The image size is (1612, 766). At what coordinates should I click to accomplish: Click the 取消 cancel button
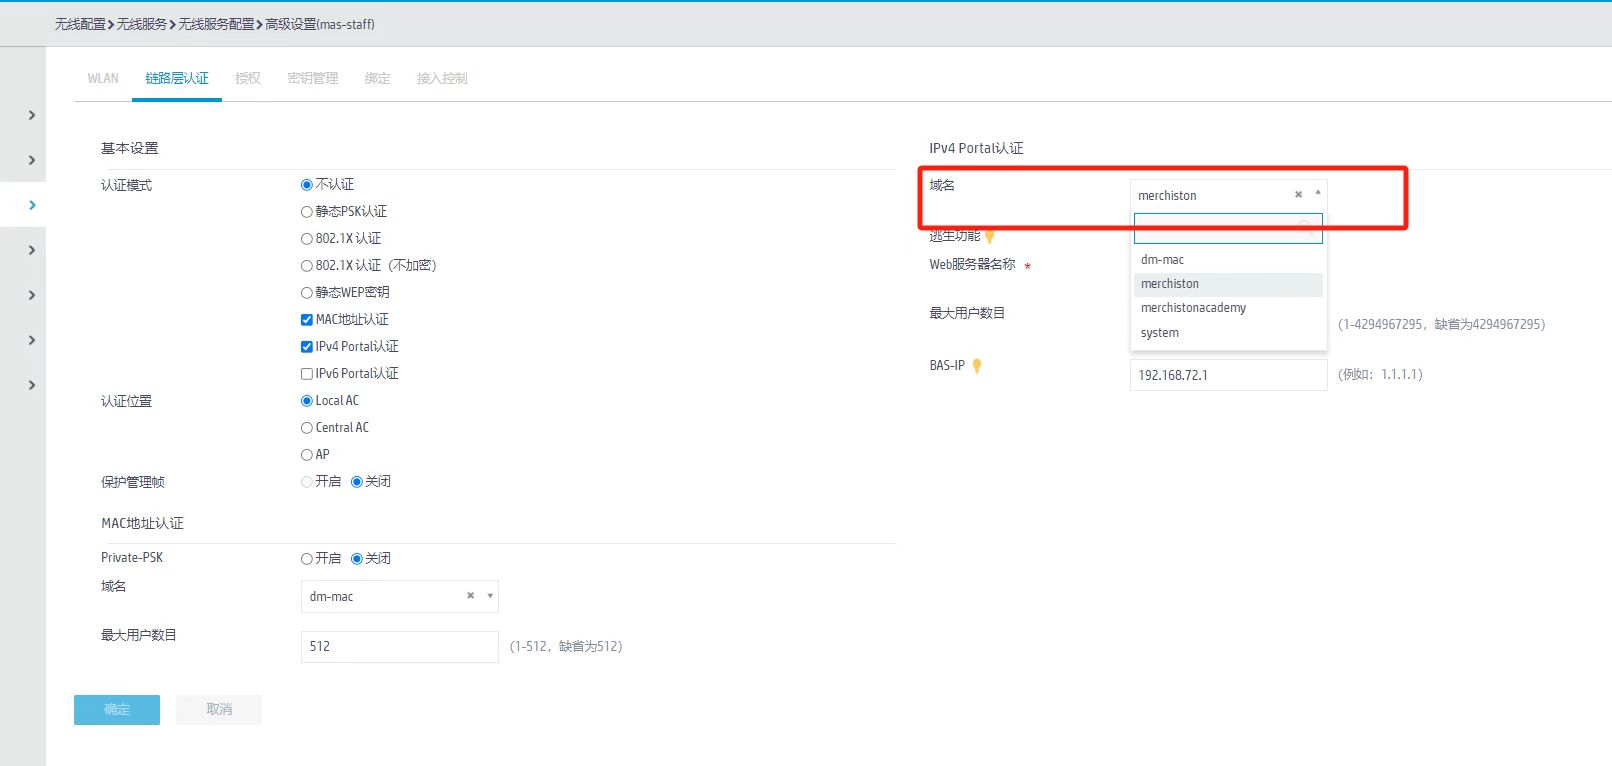(x=219, y=710)
